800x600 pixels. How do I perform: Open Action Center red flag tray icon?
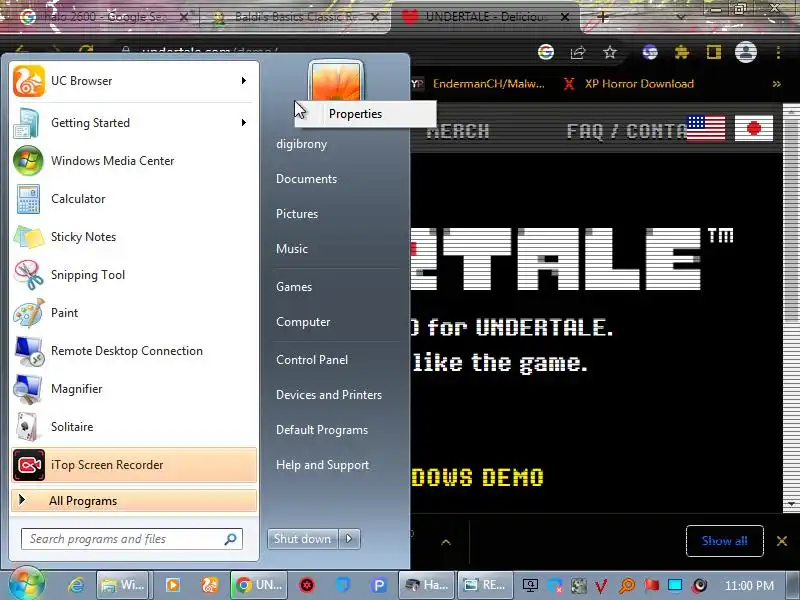(x=651, y=585)
